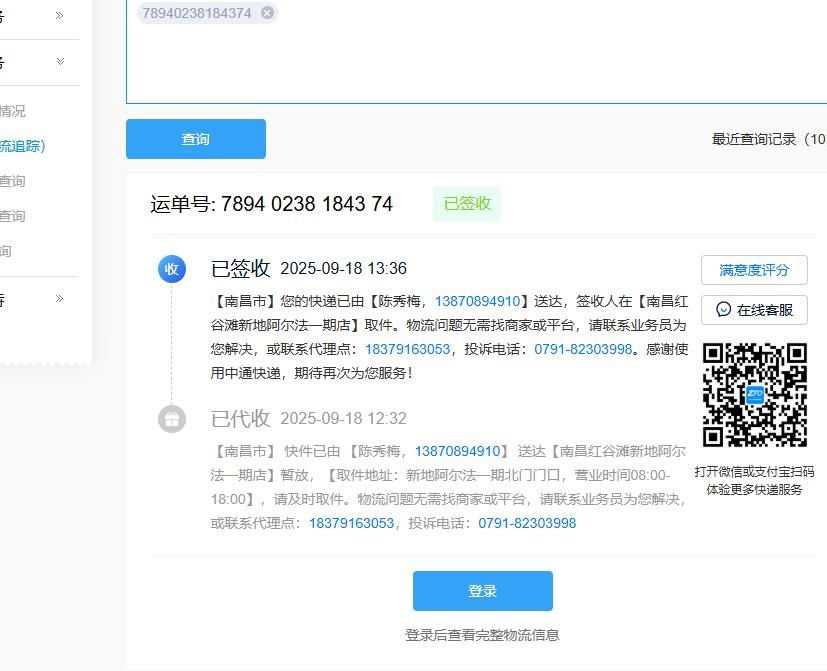Click courier phone 13870894910 in 已代收 entry
Image resolution: width=827 pixels, height=671 pixels.
pos(457,451)
